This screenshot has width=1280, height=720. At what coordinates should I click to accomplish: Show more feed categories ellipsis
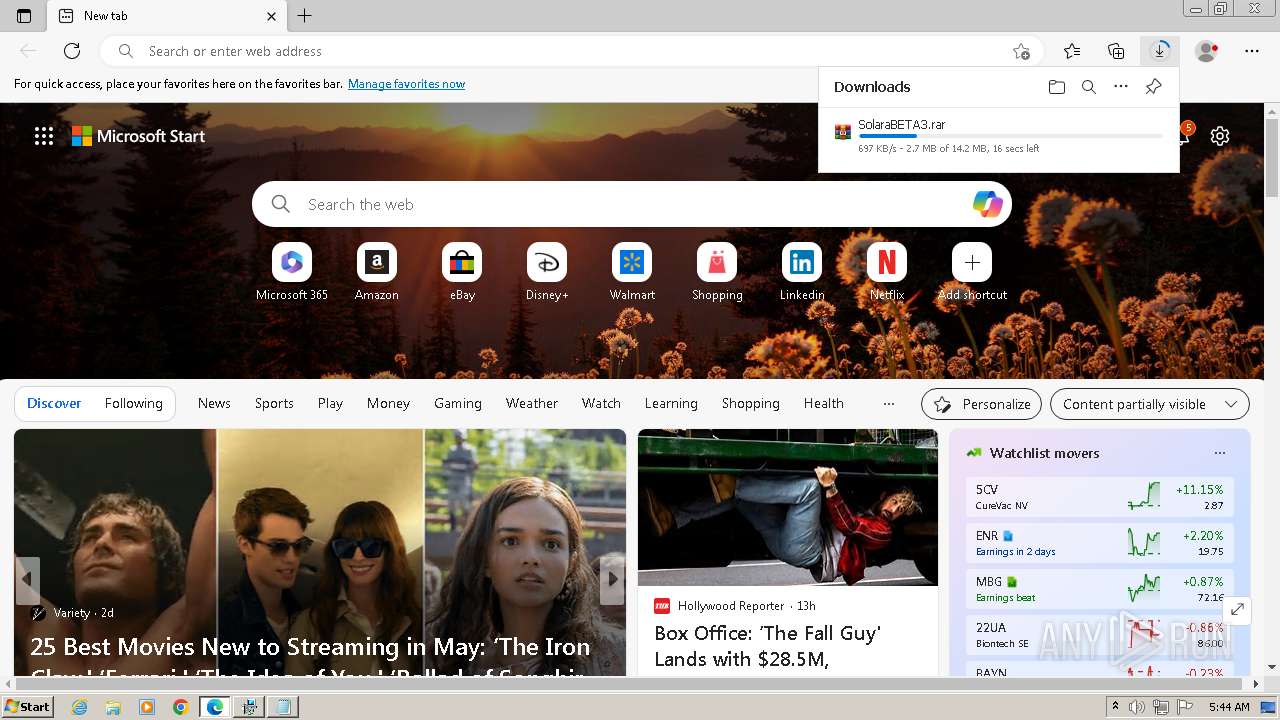[889, 404]
